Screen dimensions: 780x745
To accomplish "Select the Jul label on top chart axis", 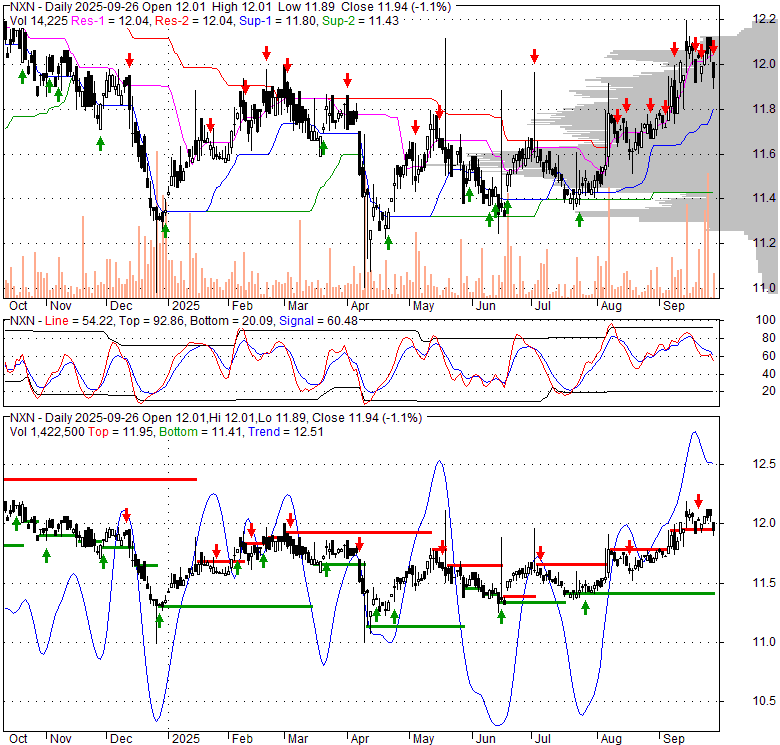I will (542, 306).
